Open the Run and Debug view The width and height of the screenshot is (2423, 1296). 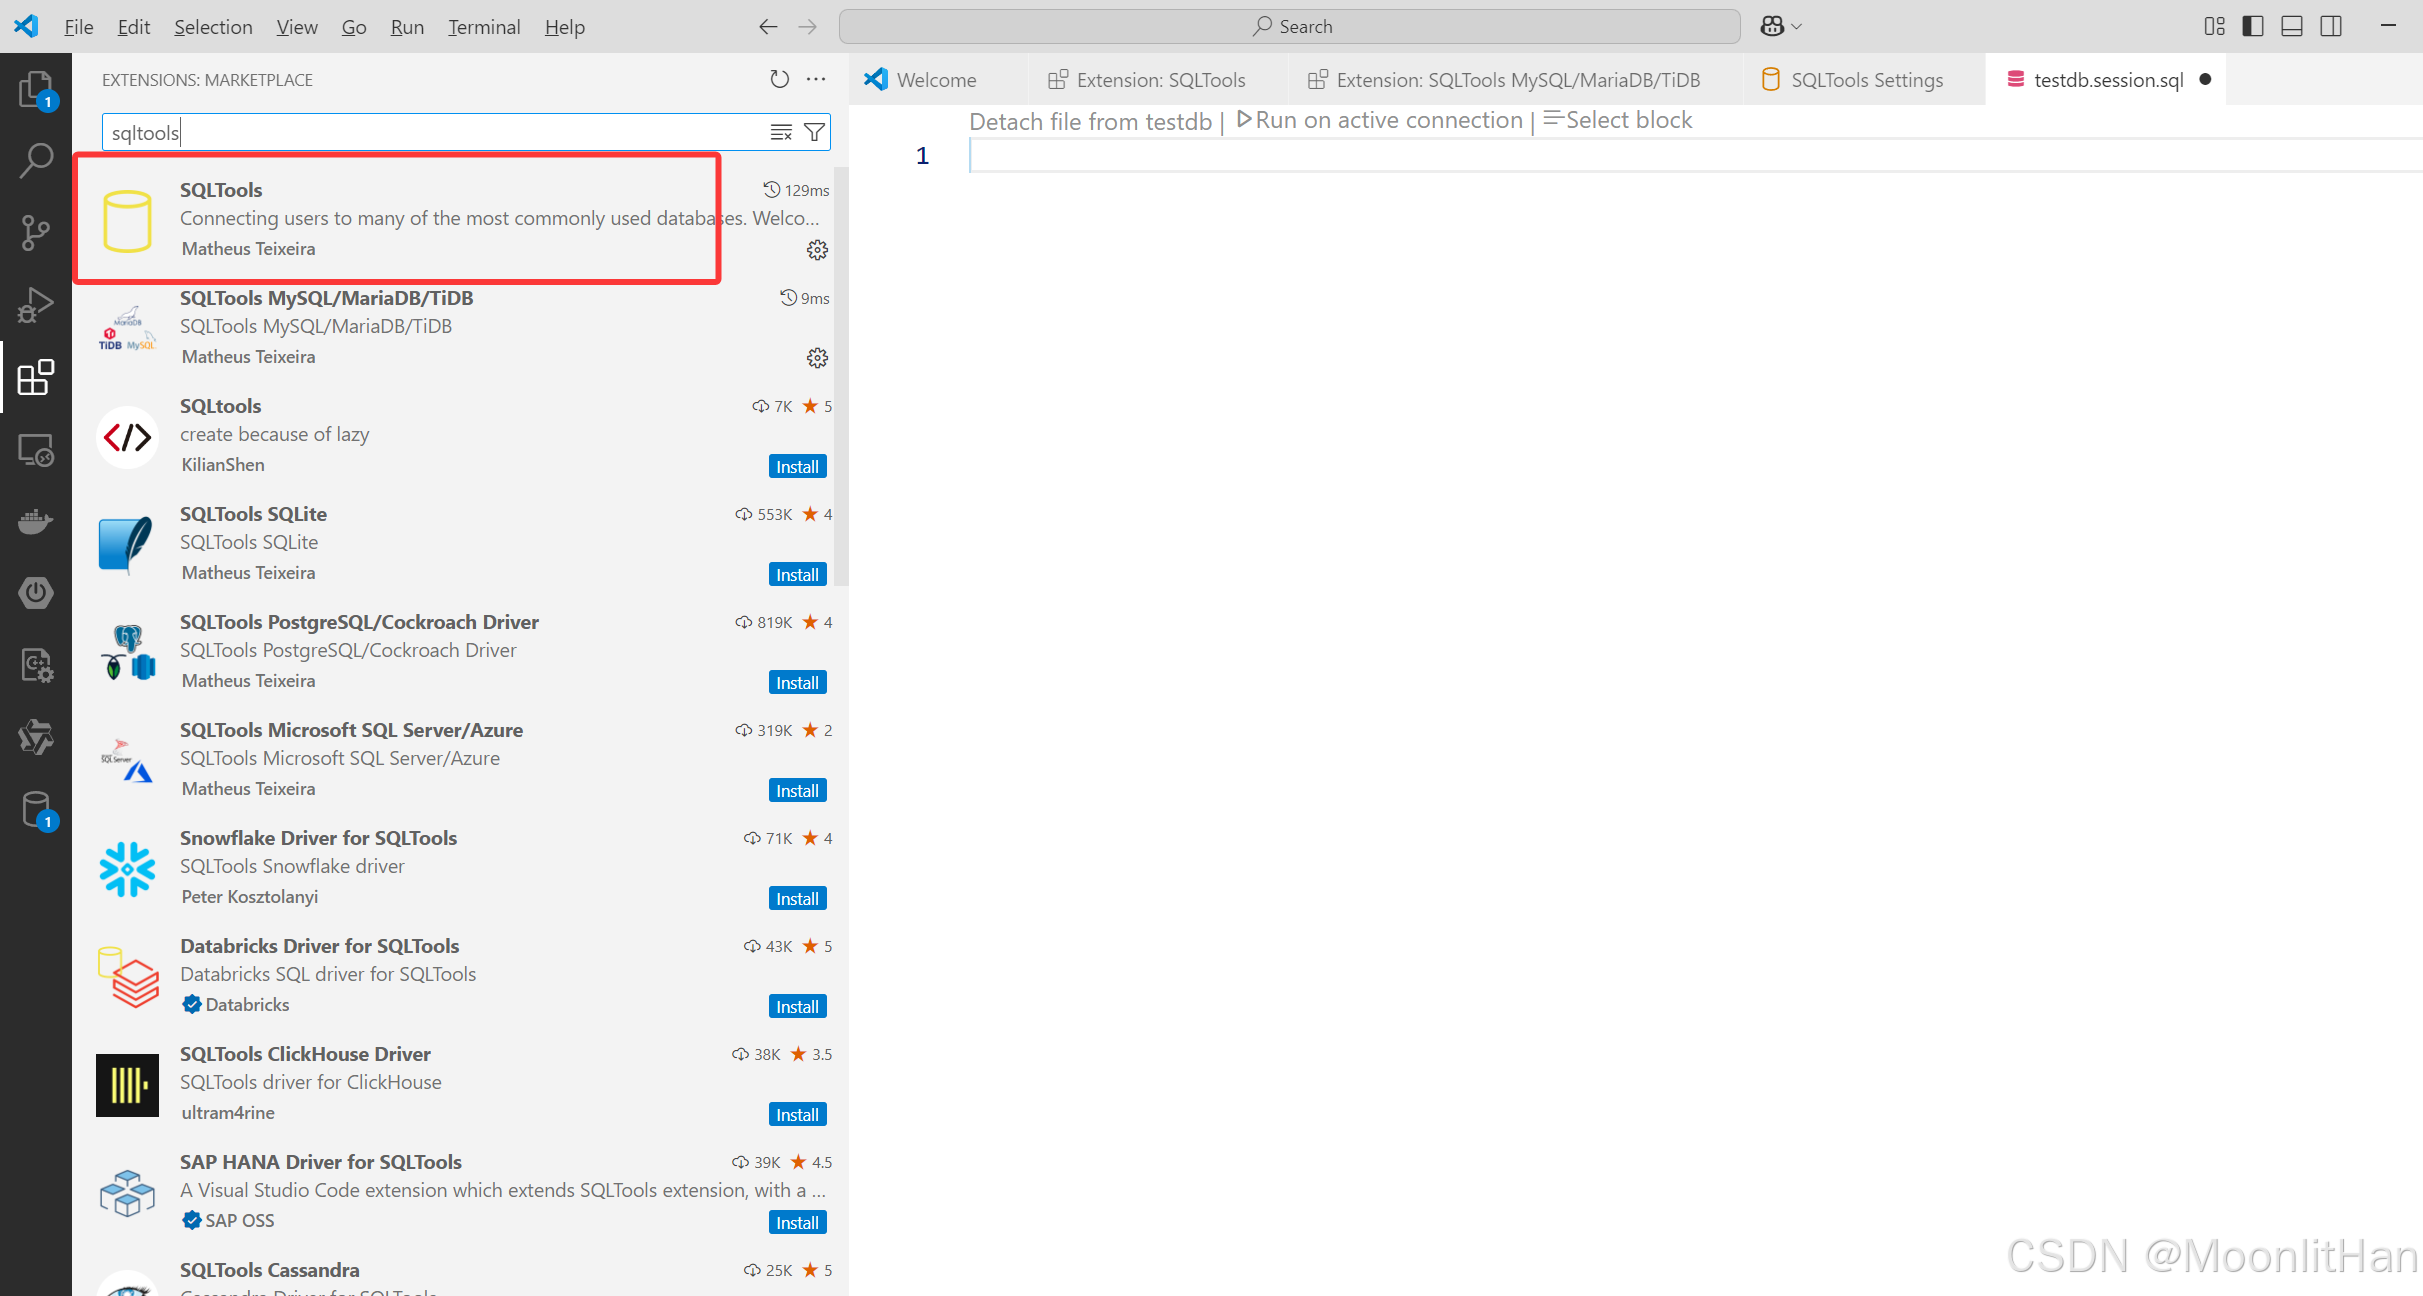[x=36, y=305]
